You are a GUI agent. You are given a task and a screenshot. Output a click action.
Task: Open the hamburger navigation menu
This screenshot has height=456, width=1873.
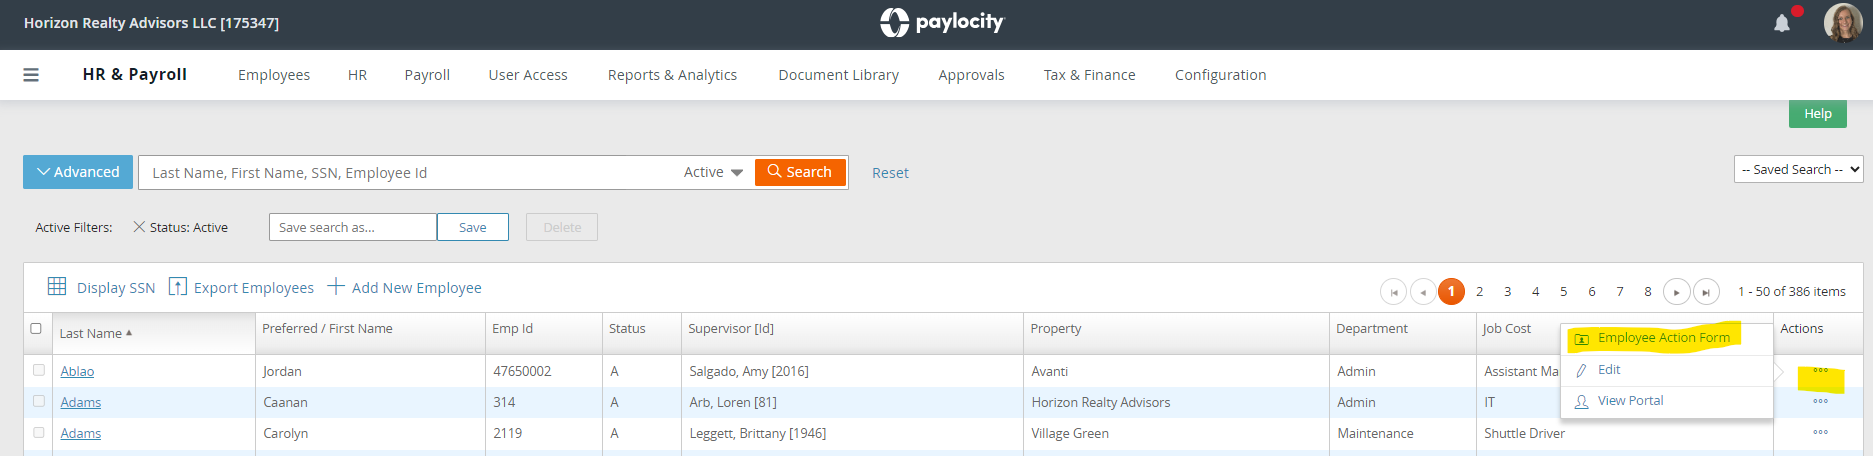pos(31,75)
